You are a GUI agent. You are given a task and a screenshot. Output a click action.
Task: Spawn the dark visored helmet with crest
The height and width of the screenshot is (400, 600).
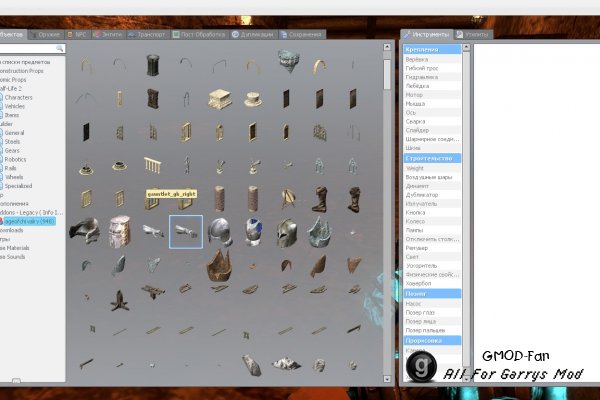[287, 232]
